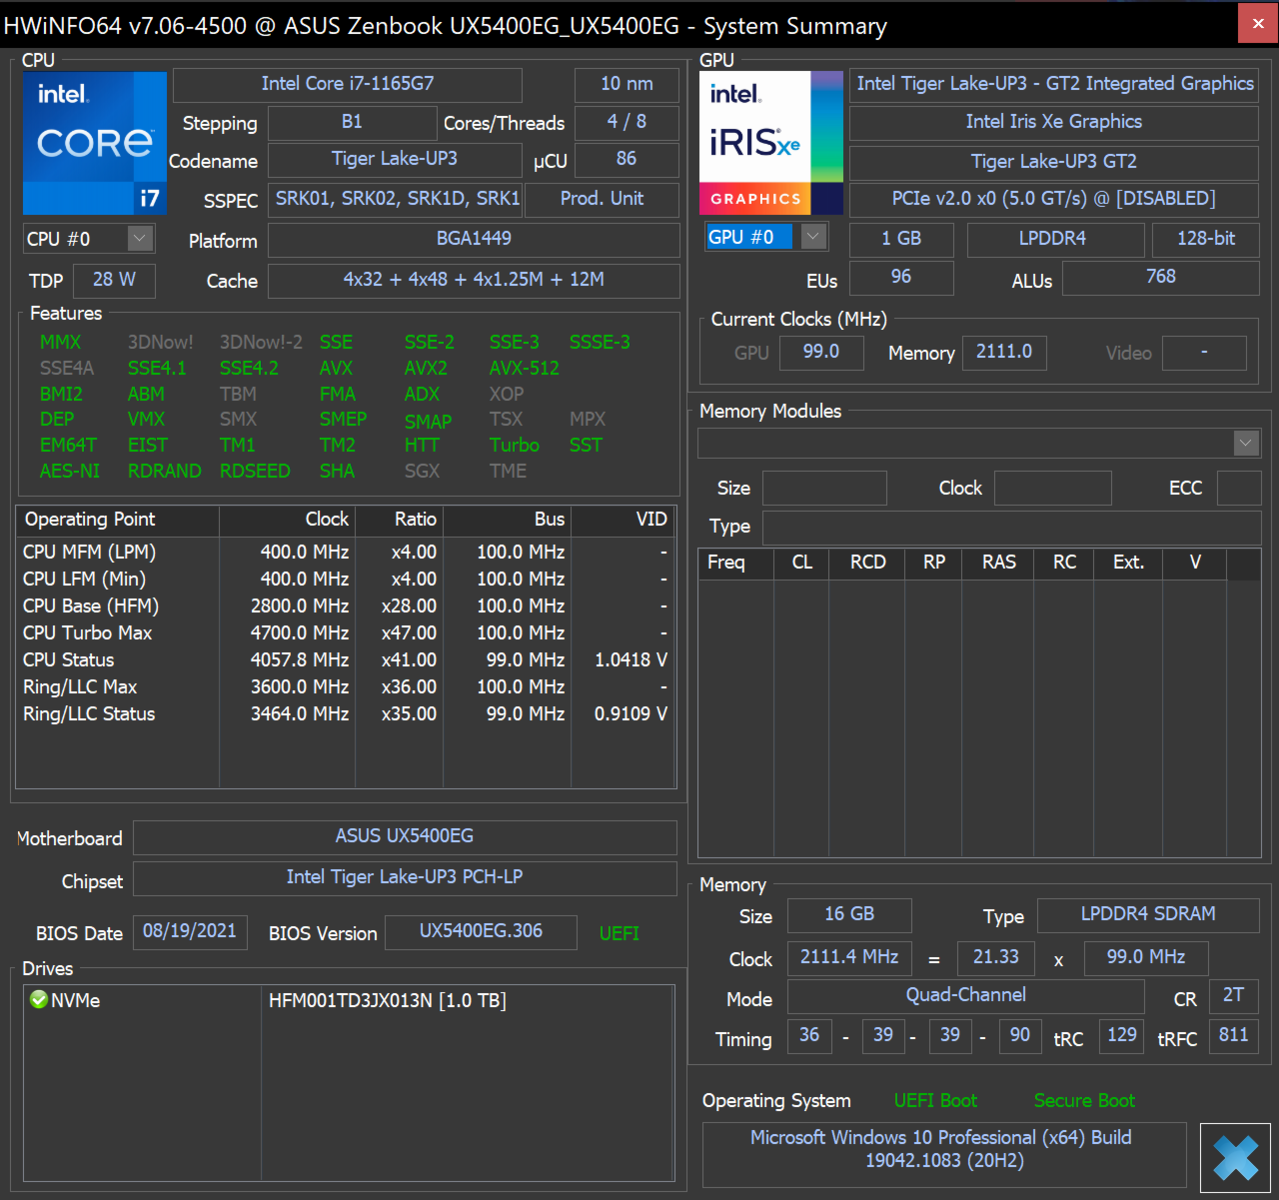Click the RCD timing column header
Screen dimensions: 1279x1200
(867, 563)
